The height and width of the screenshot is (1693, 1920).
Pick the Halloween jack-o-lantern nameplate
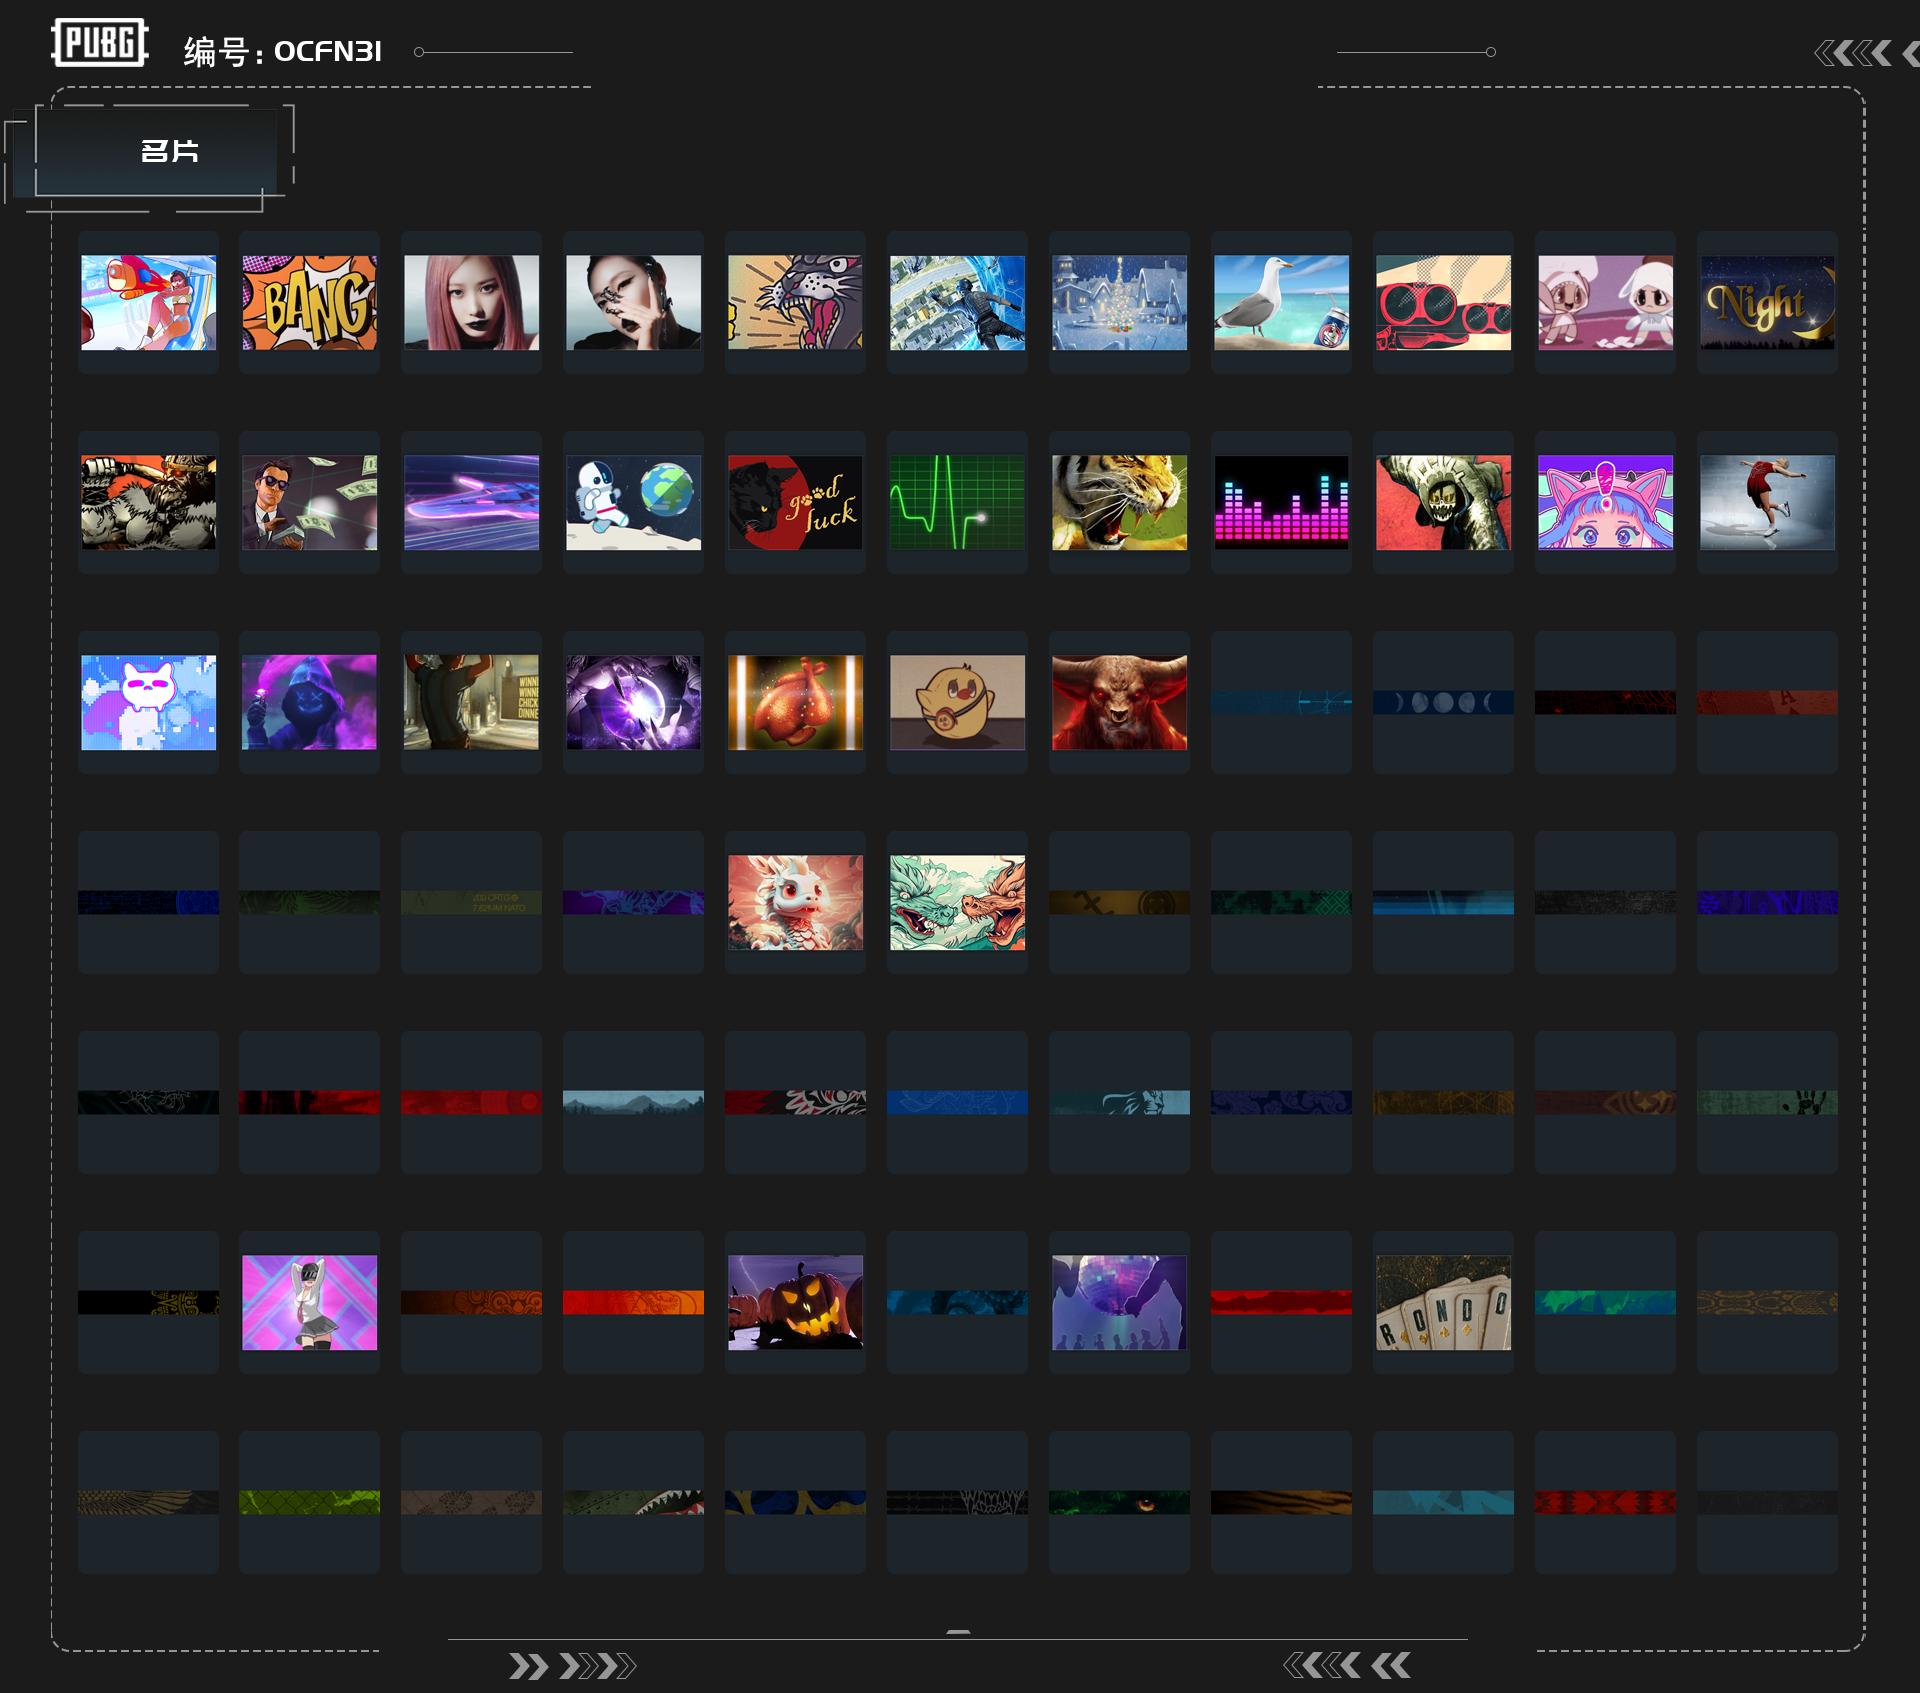click(x=796, y=1302)
